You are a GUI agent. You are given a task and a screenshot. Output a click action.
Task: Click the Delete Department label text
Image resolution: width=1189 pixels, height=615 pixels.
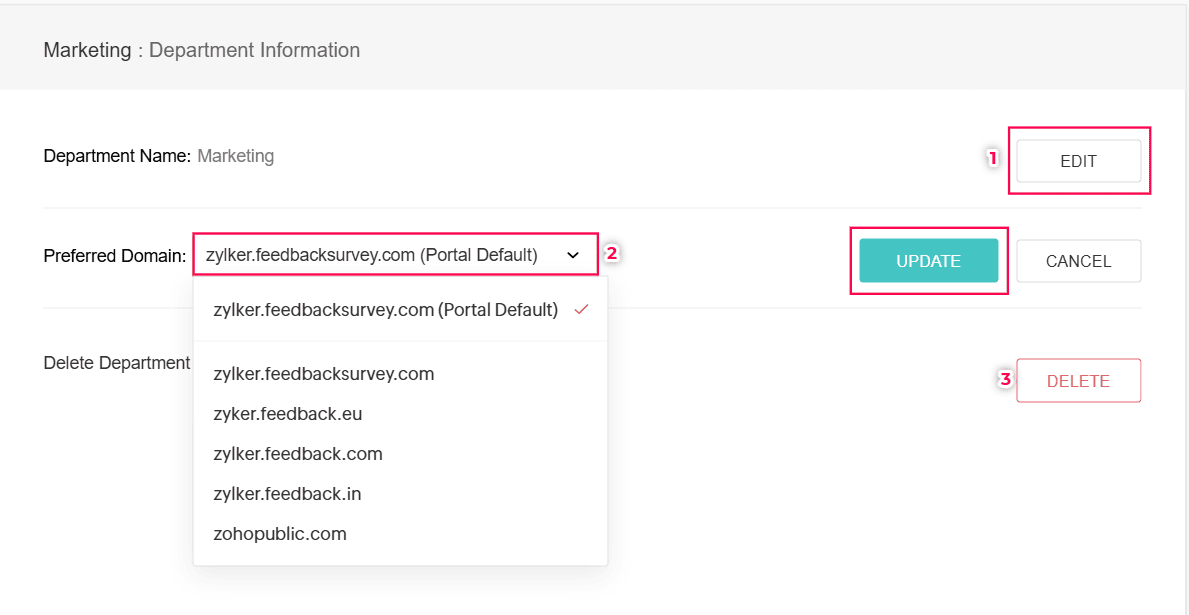[117, 363]
